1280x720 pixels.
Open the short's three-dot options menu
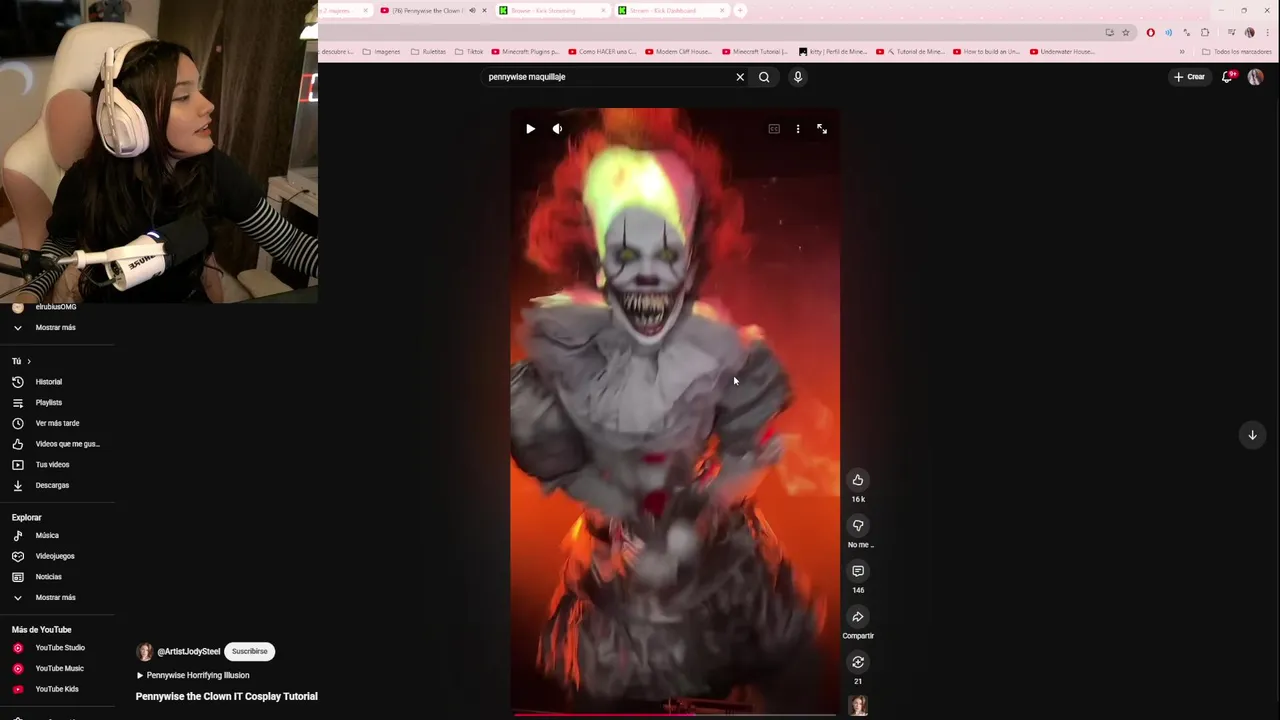click(798, 129)
